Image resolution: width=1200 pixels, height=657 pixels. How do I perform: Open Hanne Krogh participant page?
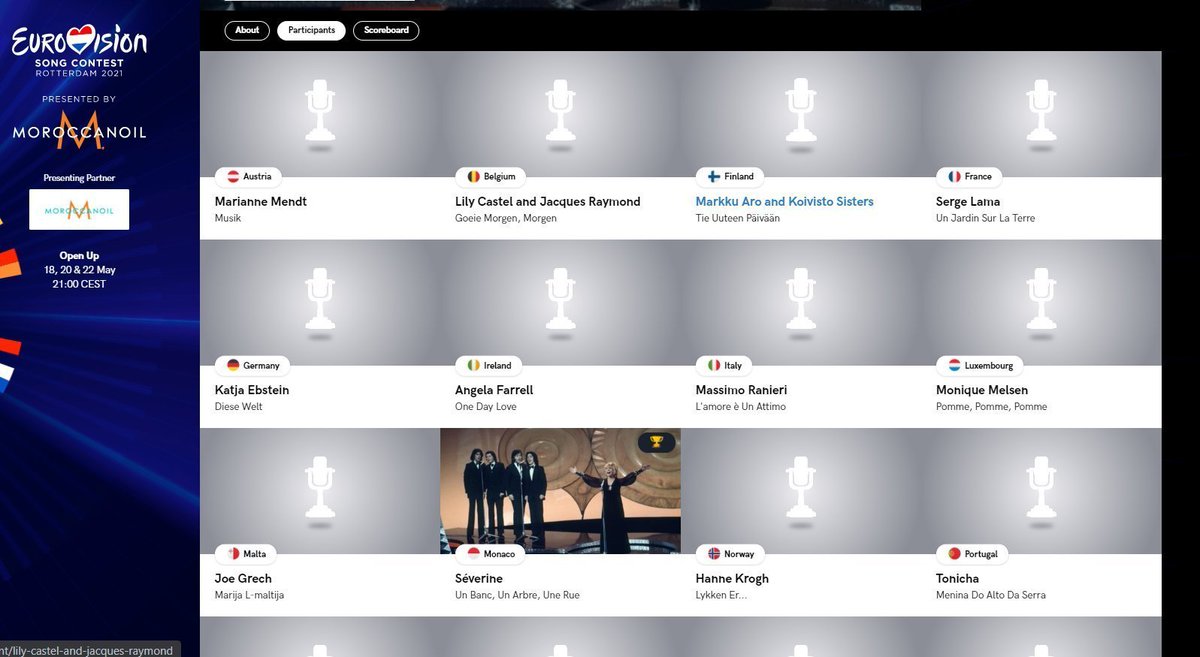coord(732,579)
